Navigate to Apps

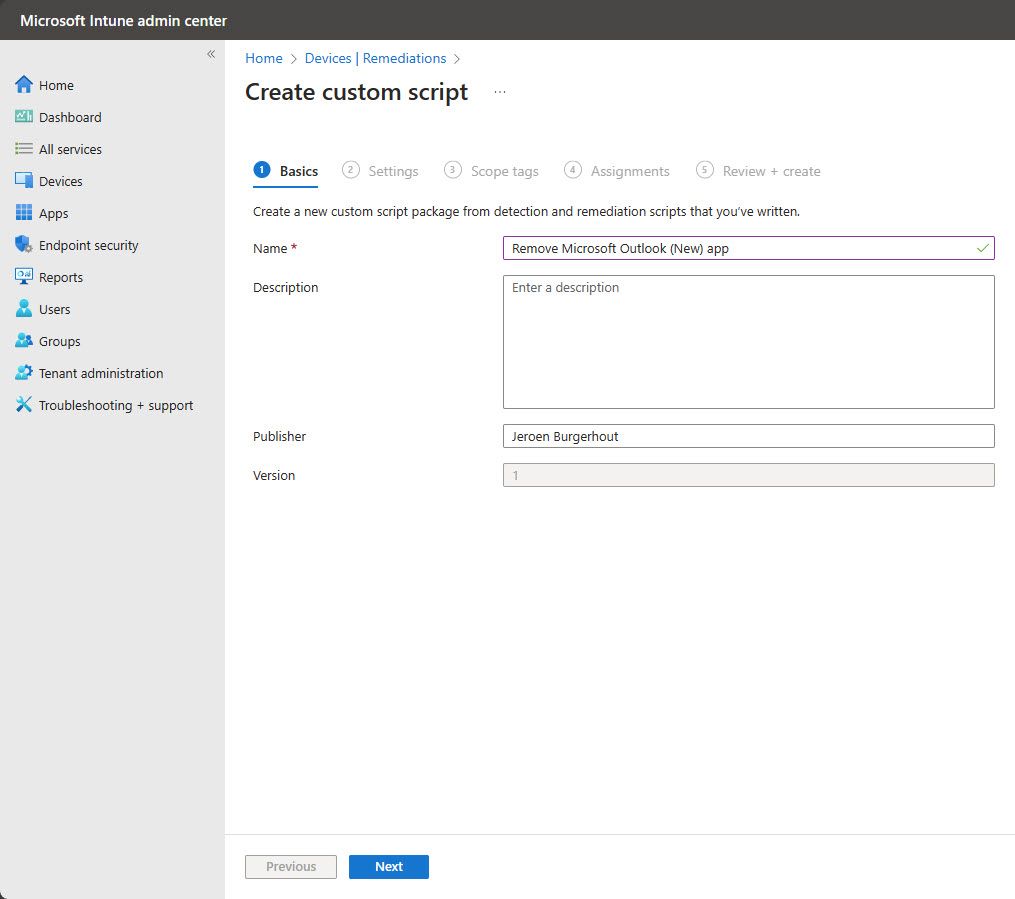(x=53, y=214)
